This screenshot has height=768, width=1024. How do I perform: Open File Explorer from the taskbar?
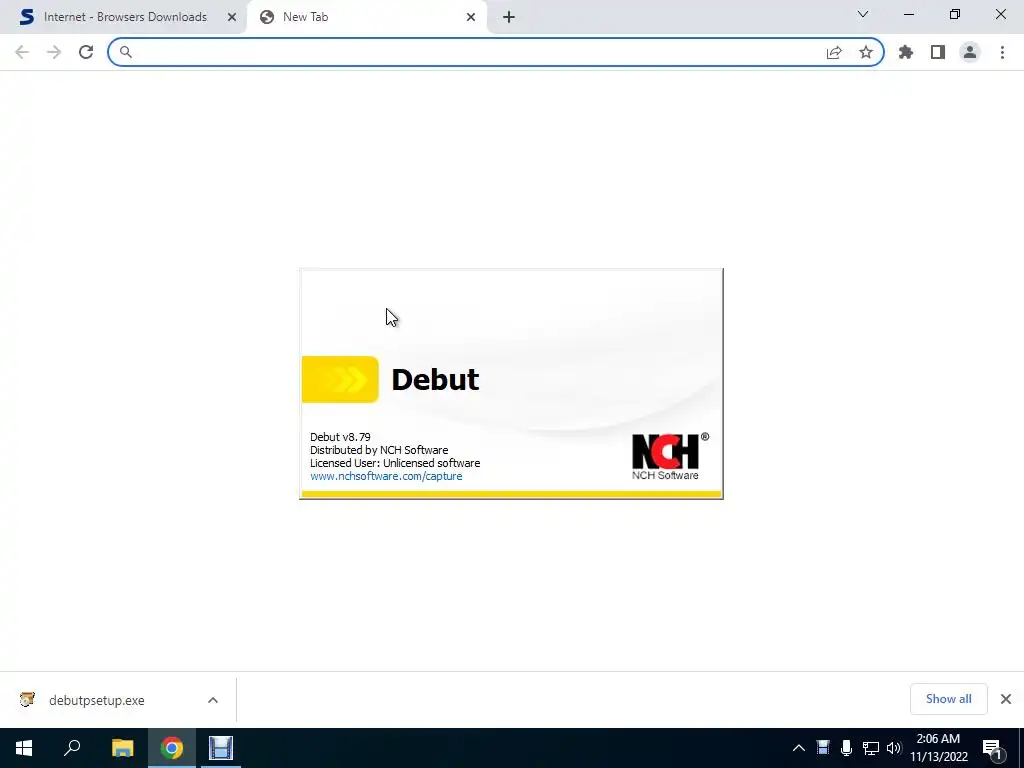click(122, 748)
